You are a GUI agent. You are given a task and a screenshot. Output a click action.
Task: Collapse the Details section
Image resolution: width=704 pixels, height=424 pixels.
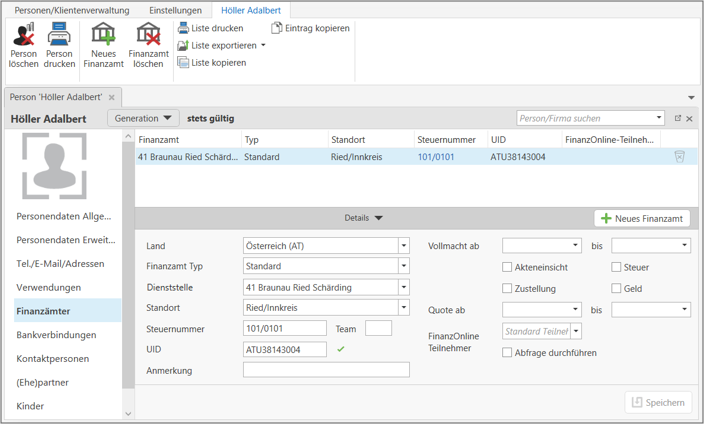tap(363, 218)
